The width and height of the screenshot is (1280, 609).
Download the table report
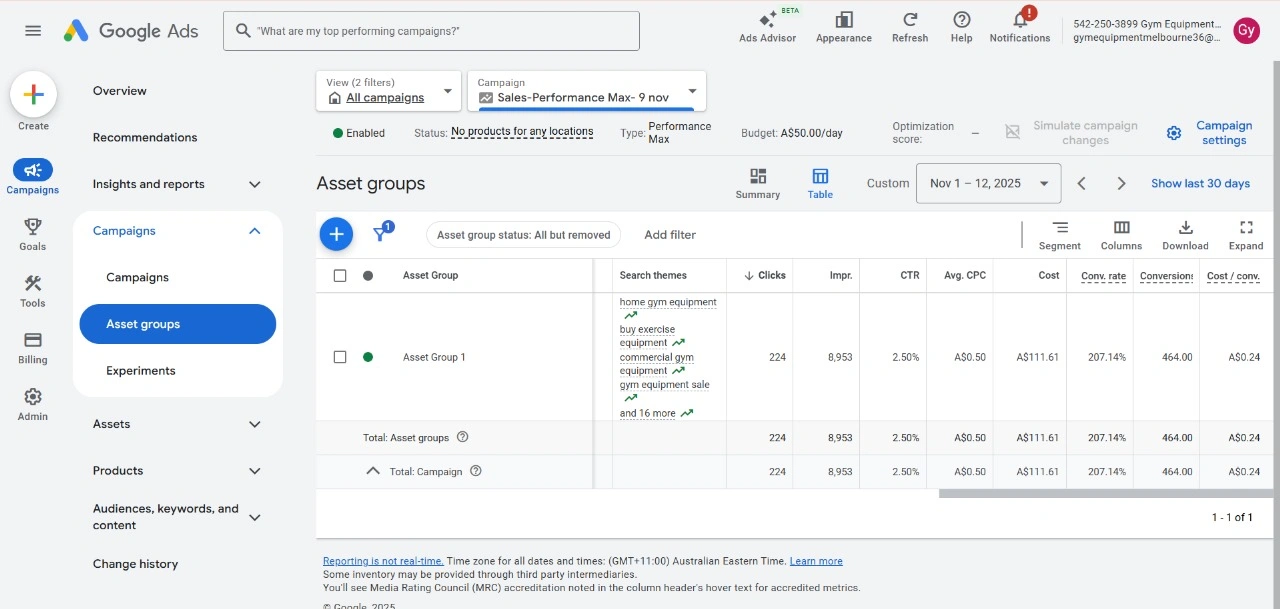click(1185, 236)
